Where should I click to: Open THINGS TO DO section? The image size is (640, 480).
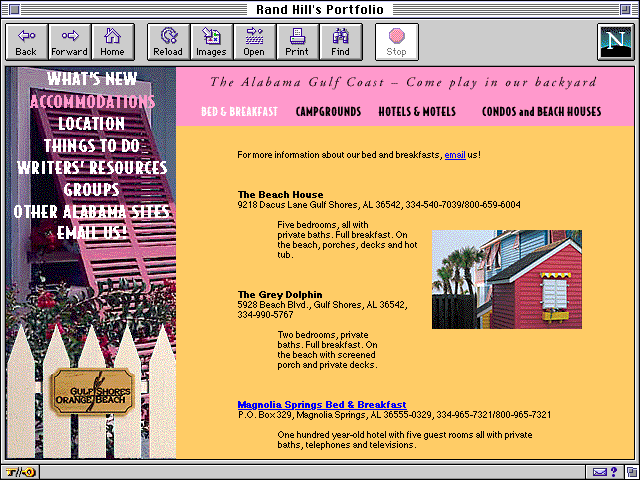click(x=92, y=146)
